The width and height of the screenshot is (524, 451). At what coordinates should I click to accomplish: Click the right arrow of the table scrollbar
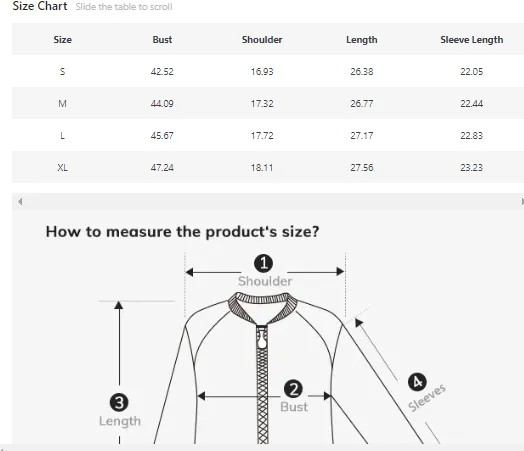click(x=522, y=201)
